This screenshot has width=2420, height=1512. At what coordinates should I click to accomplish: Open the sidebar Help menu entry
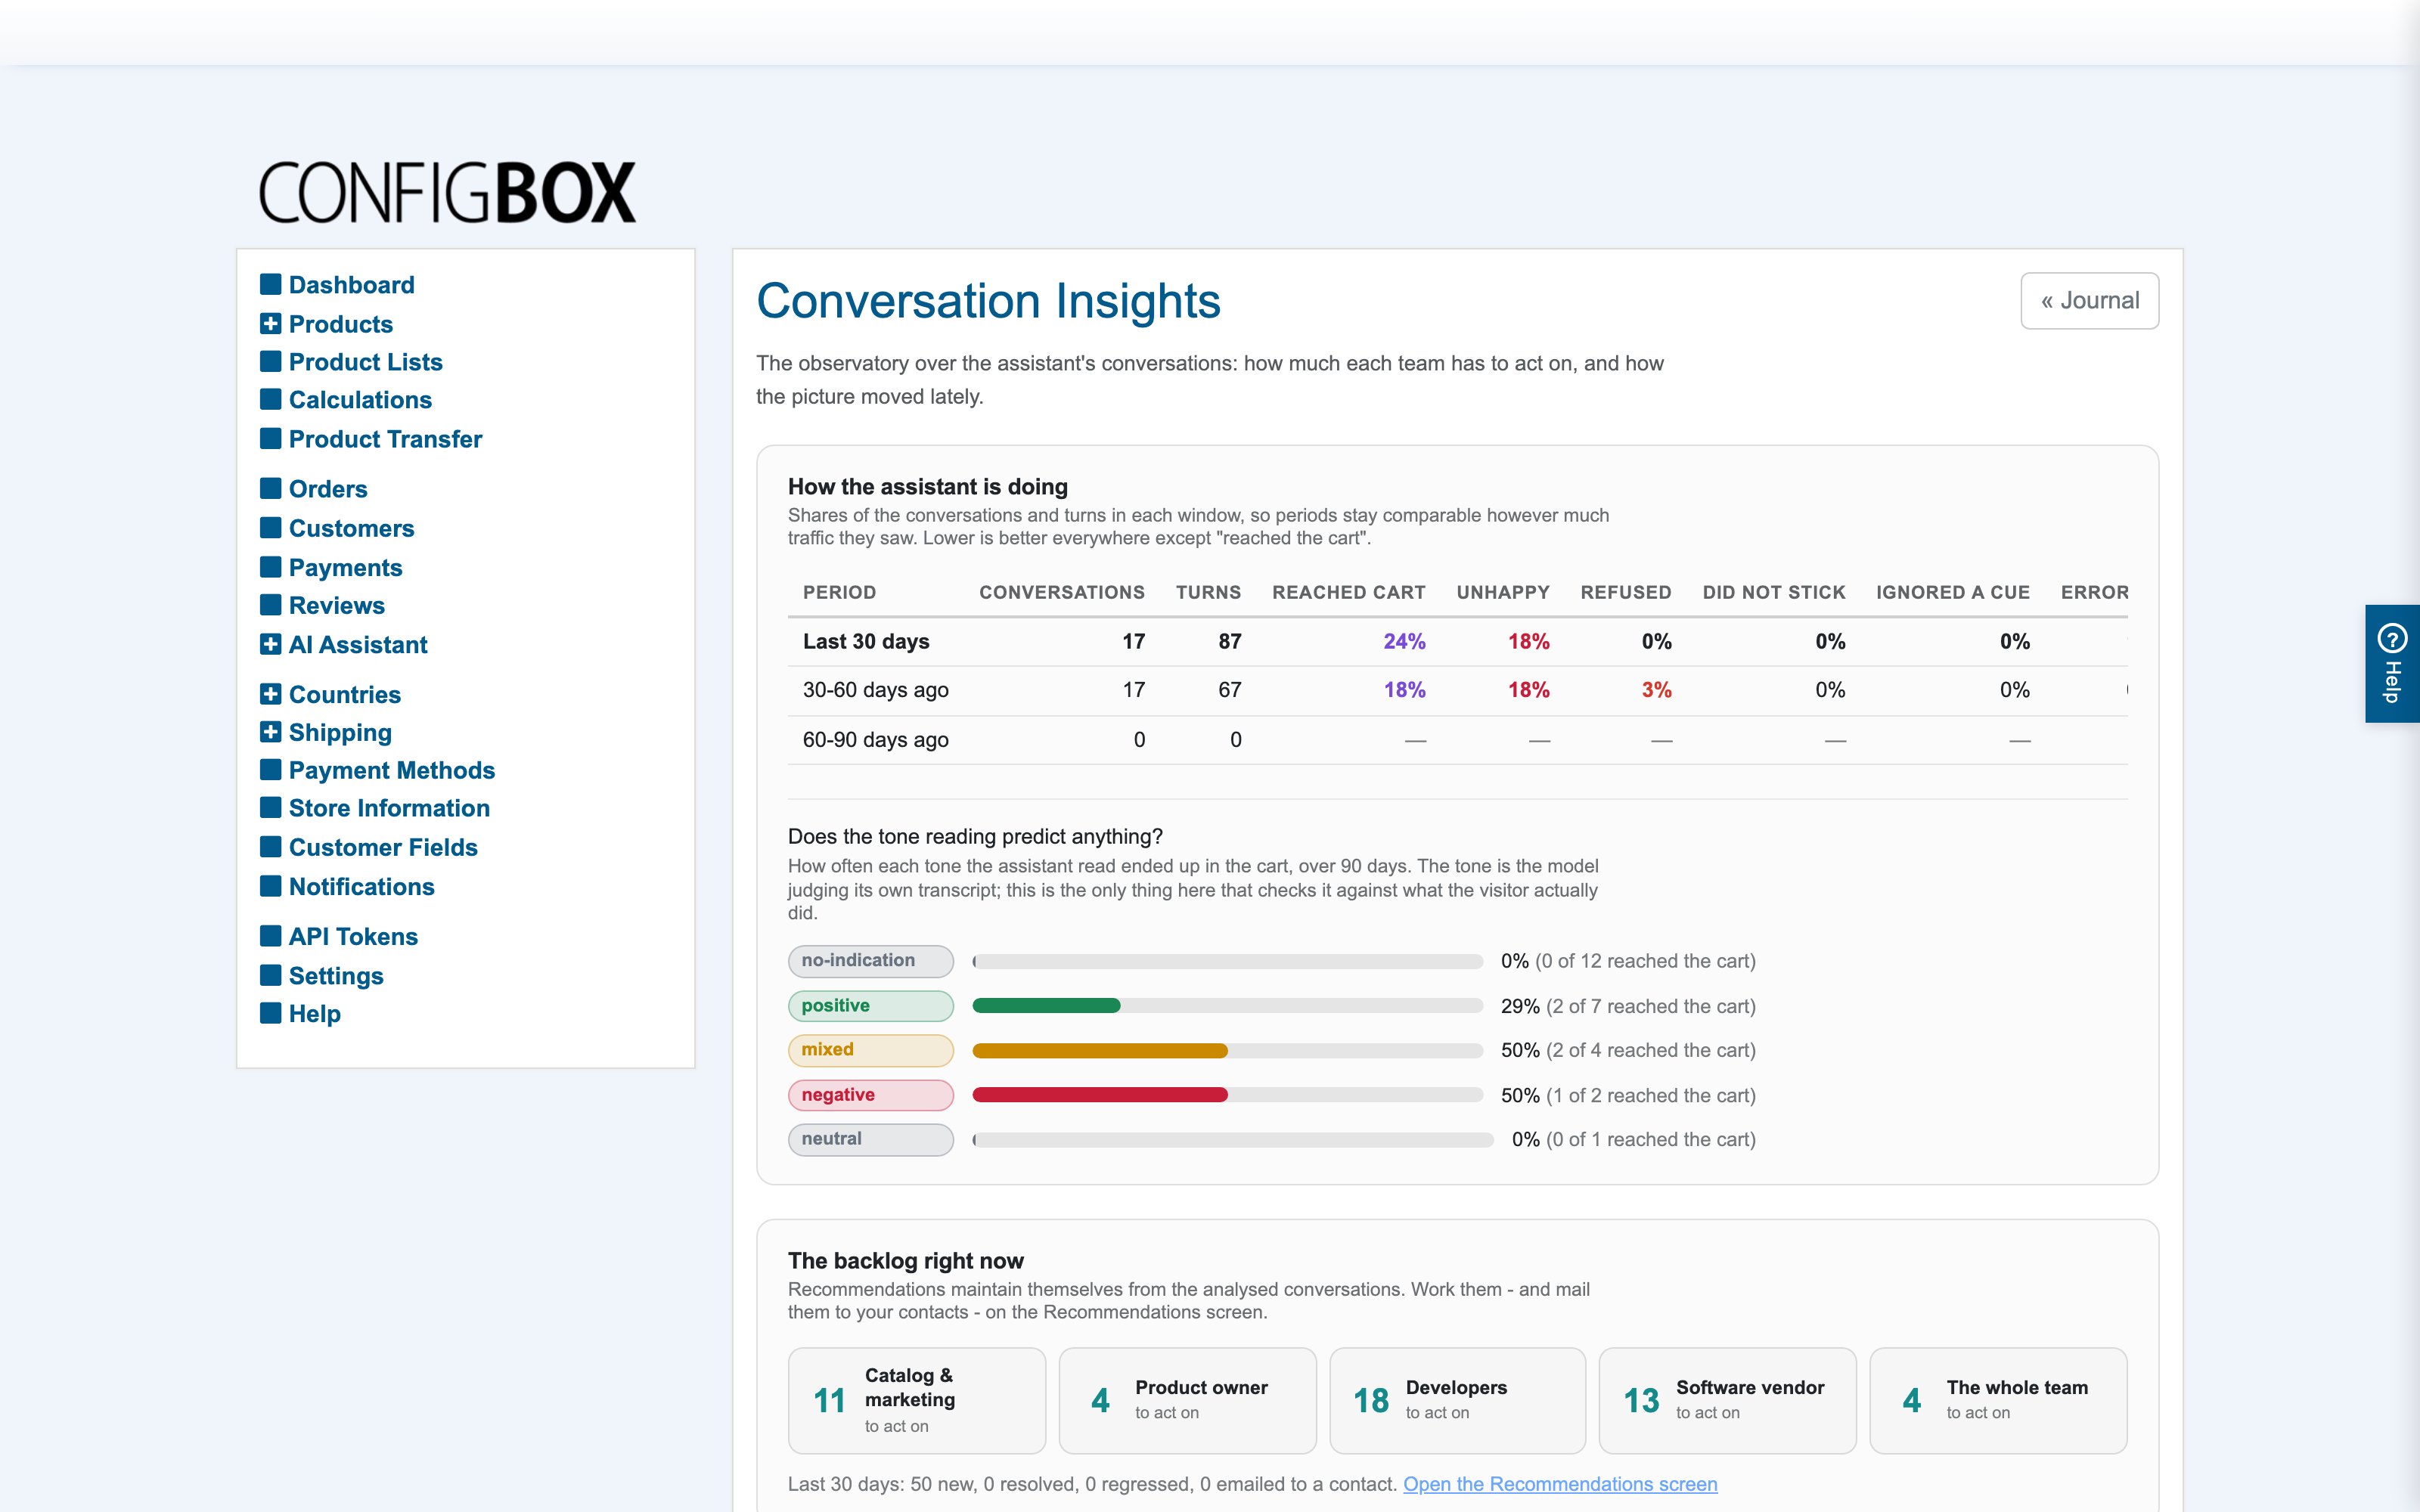[315, 1014]
